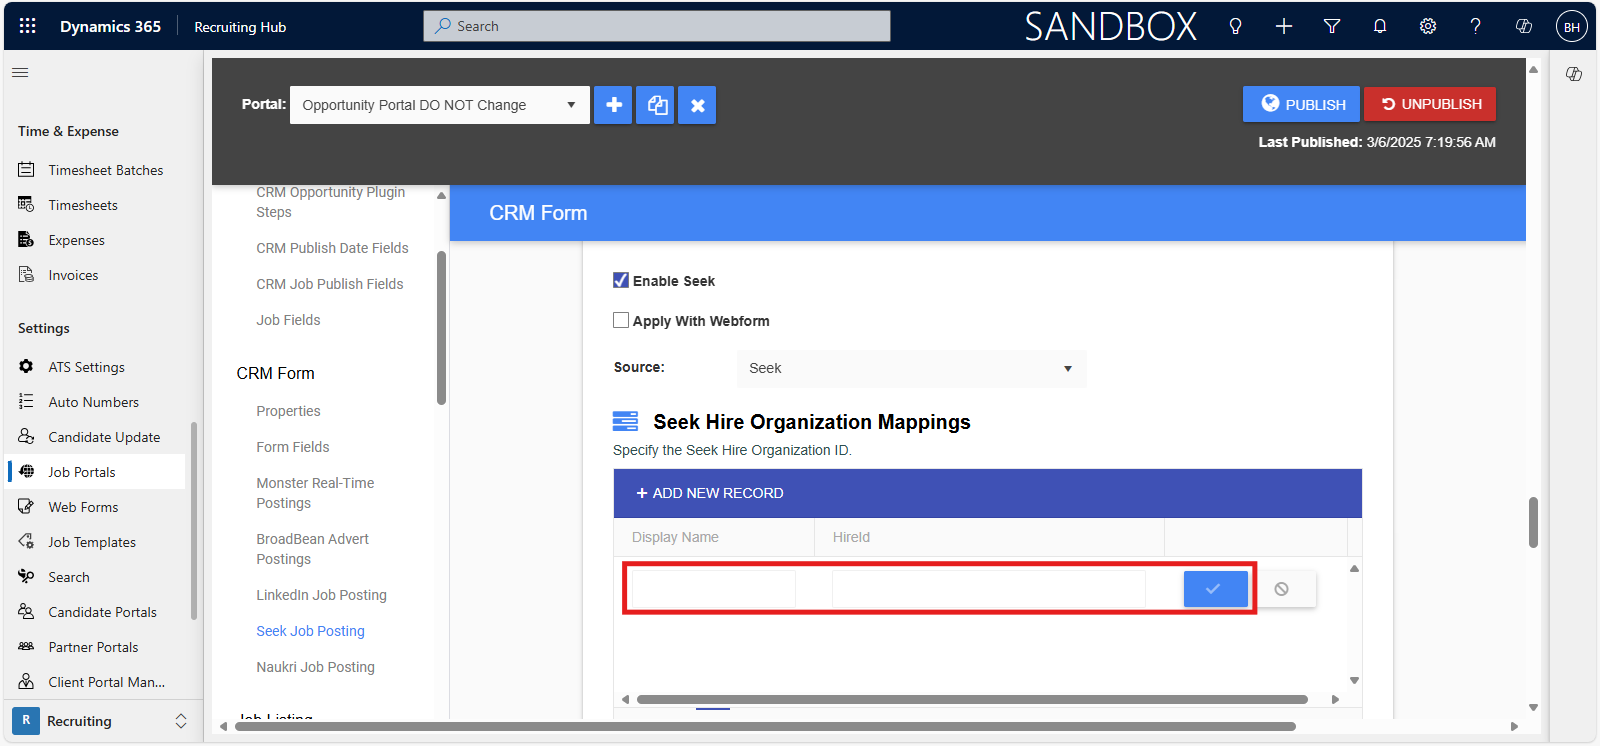Open Search in the Settings sidebar

click(x=69, y=577)
